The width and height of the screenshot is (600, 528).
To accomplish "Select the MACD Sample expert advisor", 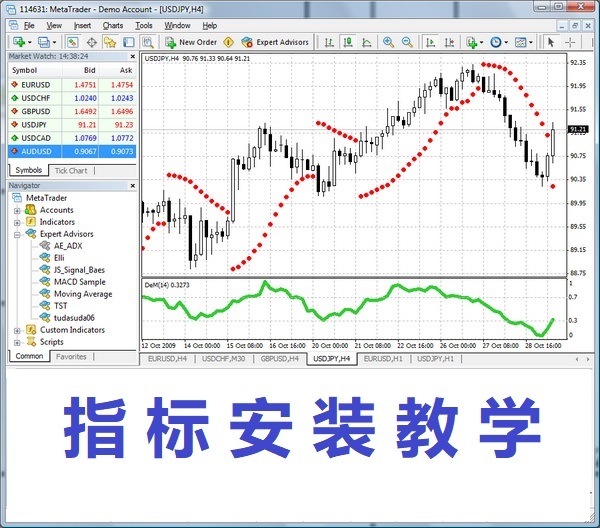I will tap(73, 282).
